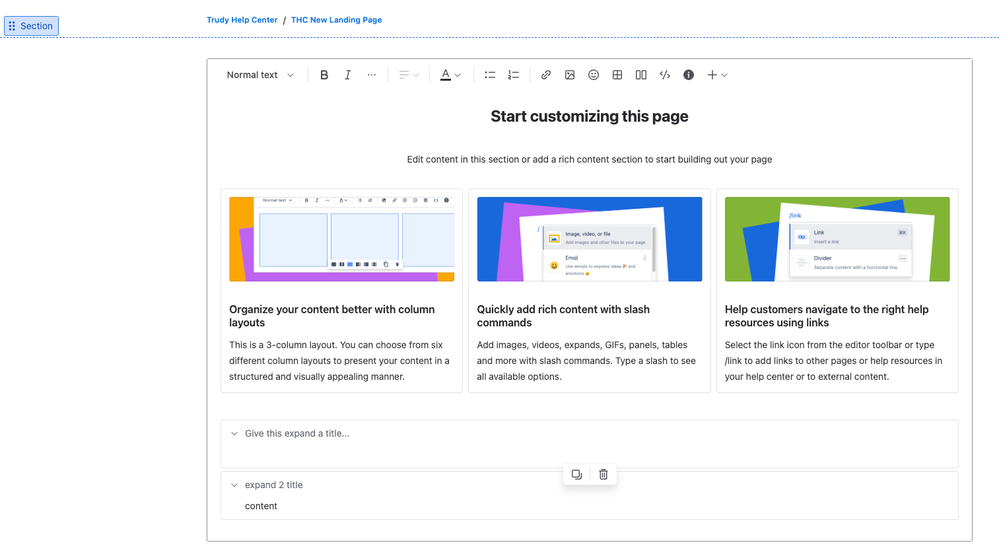Viewport: 999px width, 555px height.
Task: Insert an image or file
Action: [x=570, y=75]
